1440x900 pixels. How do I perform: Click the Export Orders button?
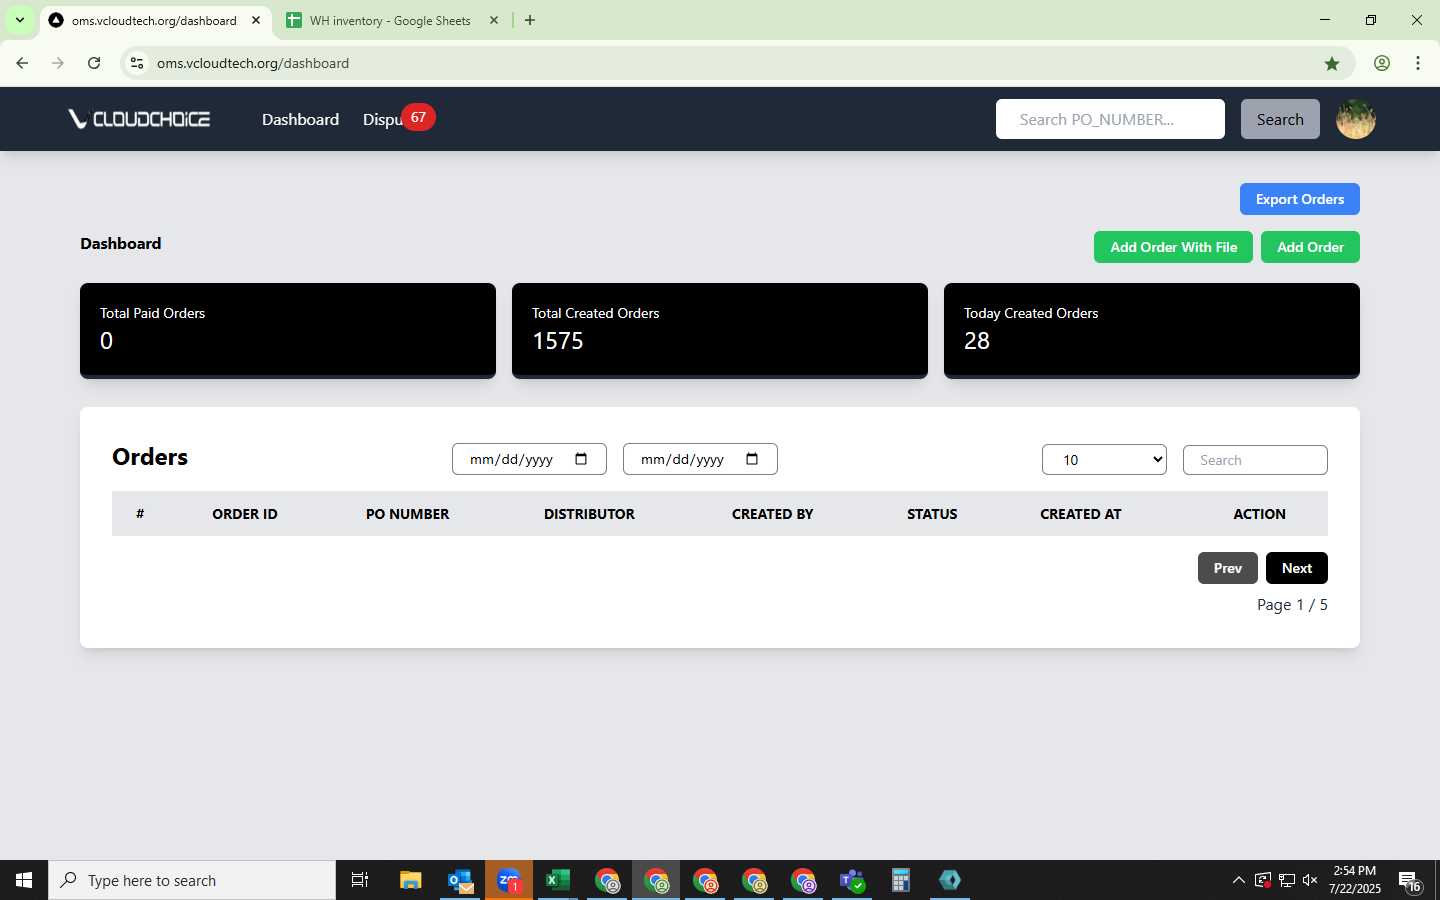[x=1300, y=199]
